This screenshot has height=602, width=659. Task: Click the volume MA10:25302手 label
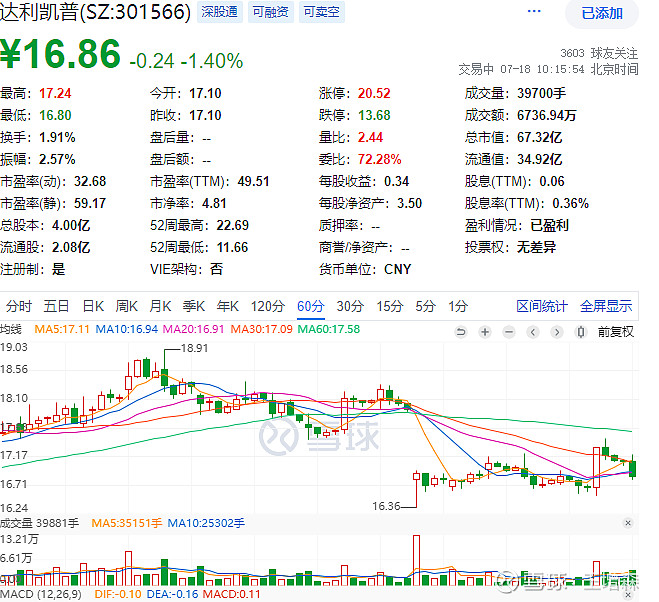tap(206, 523)
